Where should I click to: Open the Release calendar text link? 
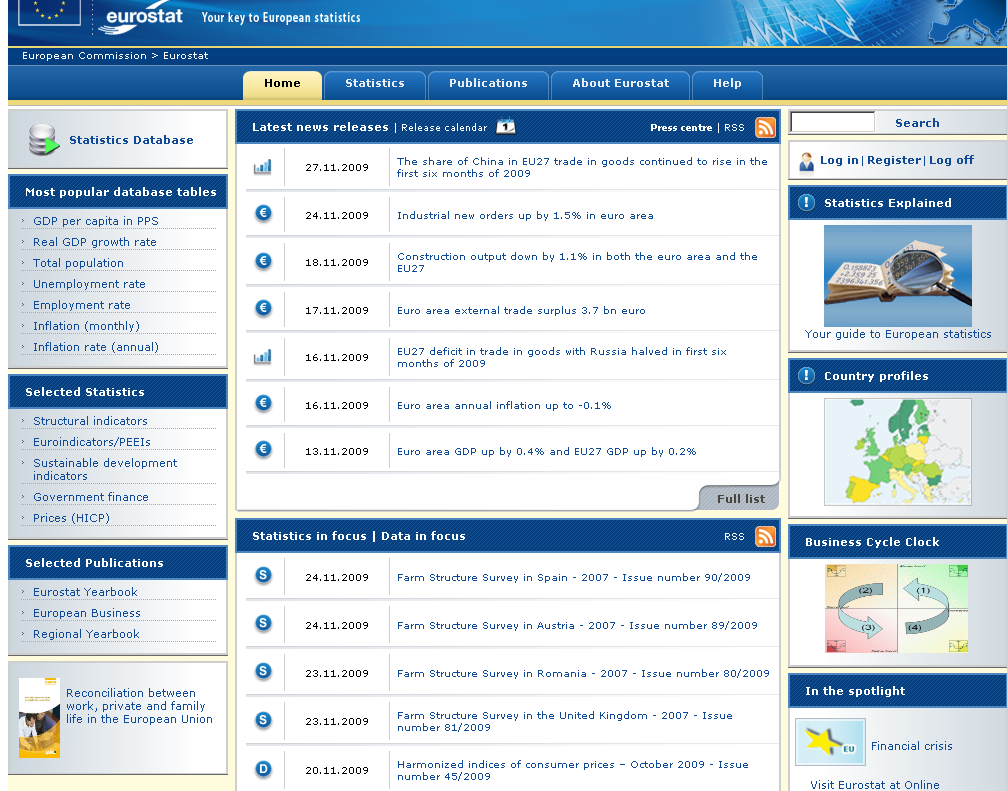point(444,127)
